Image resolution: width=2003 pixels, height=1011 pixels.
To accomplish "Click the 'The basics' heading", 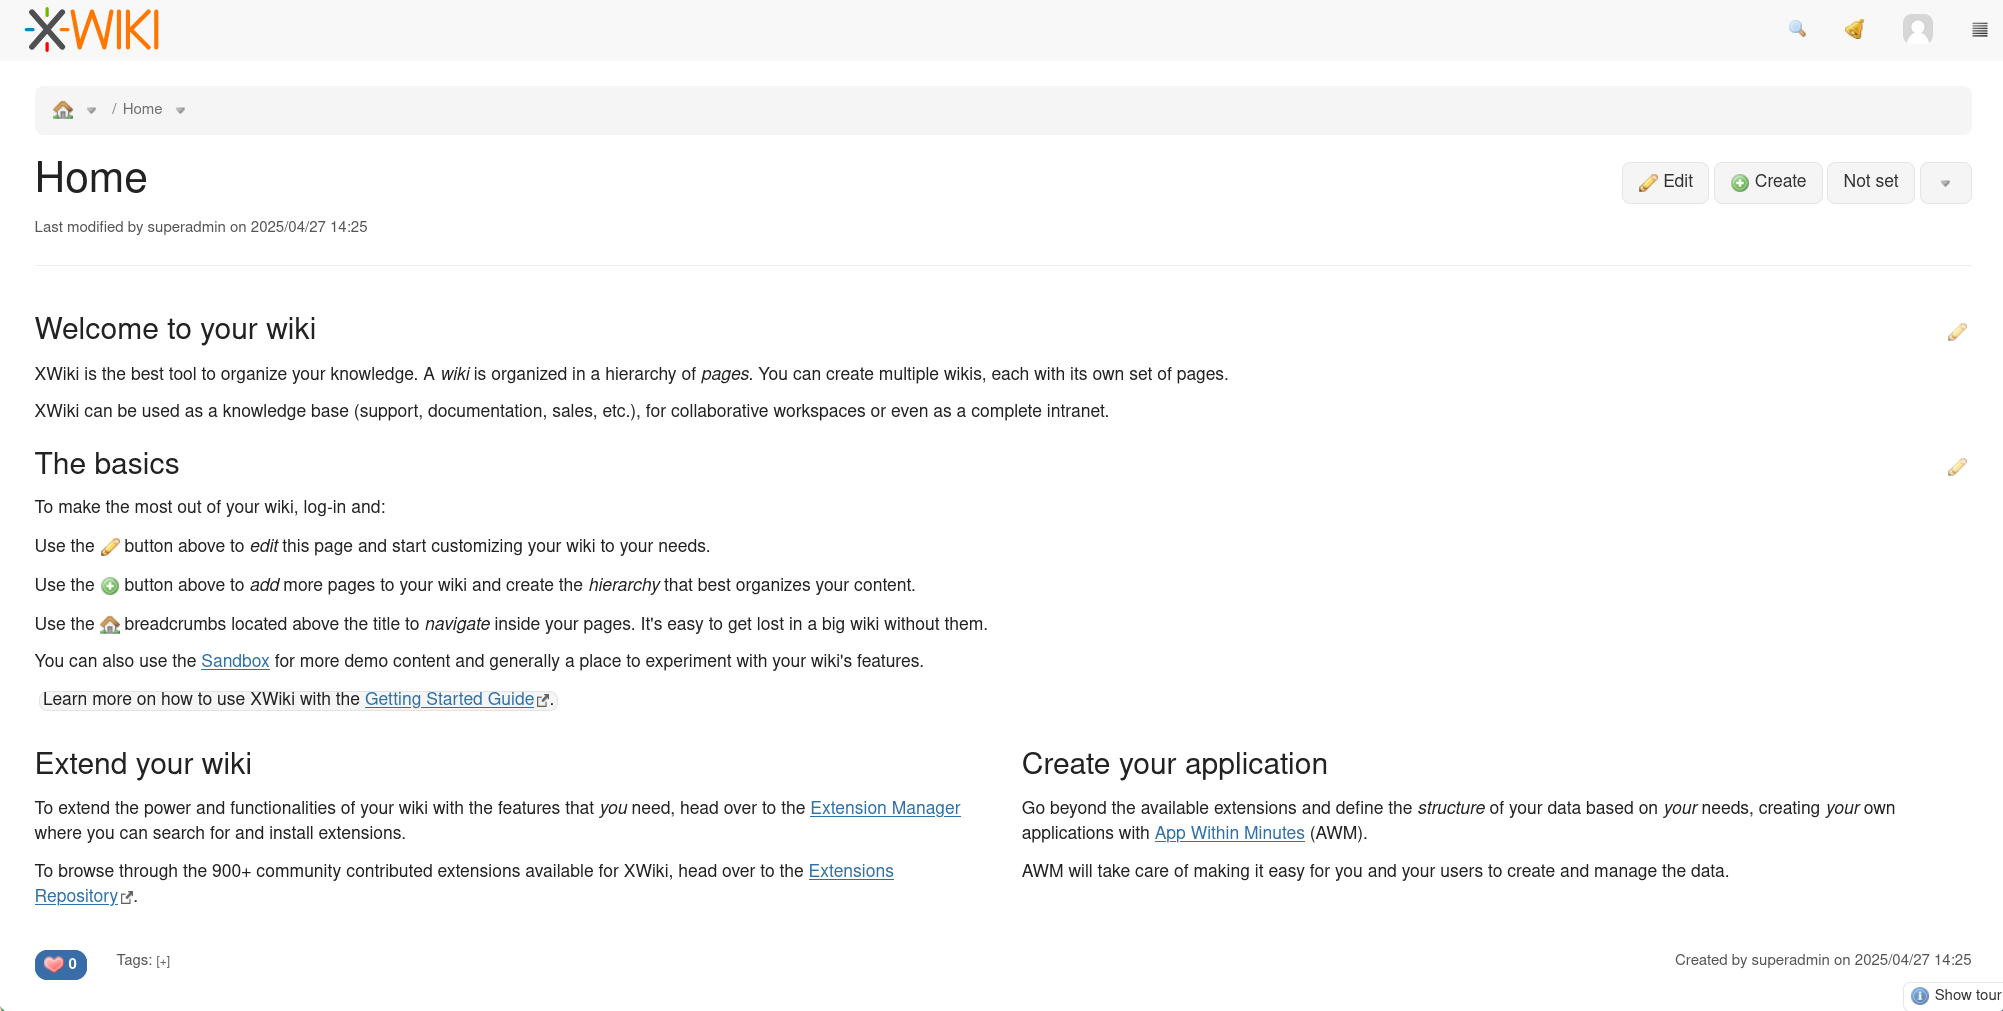I will coord(107,464).
